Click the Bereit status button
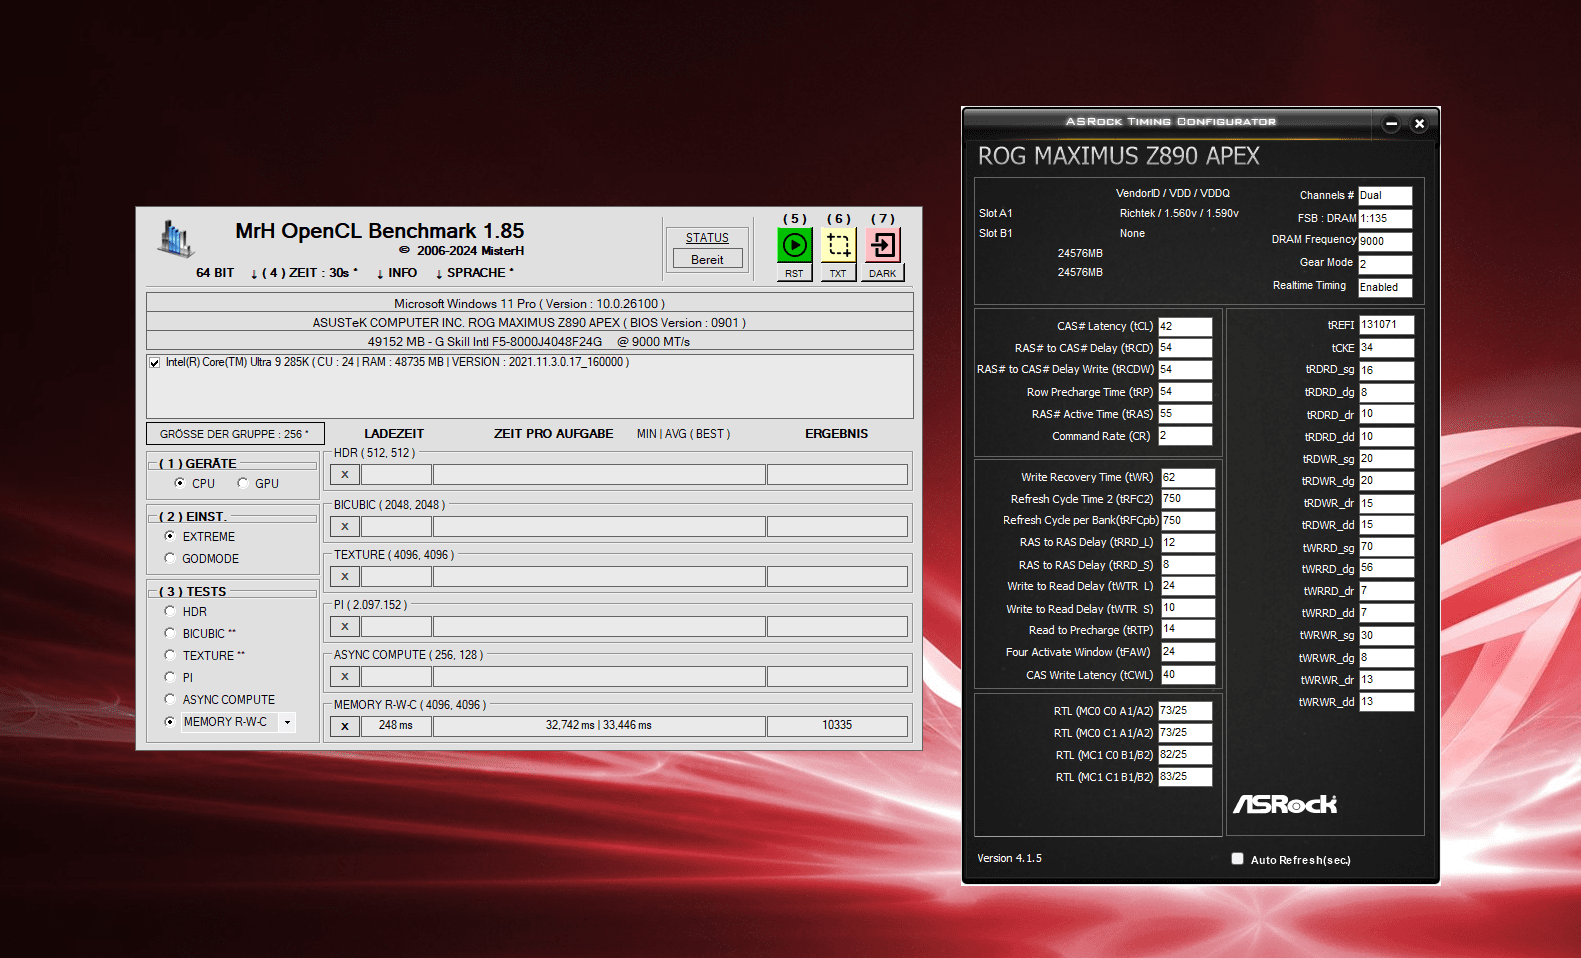The image size is (1581, 958). 707,259
